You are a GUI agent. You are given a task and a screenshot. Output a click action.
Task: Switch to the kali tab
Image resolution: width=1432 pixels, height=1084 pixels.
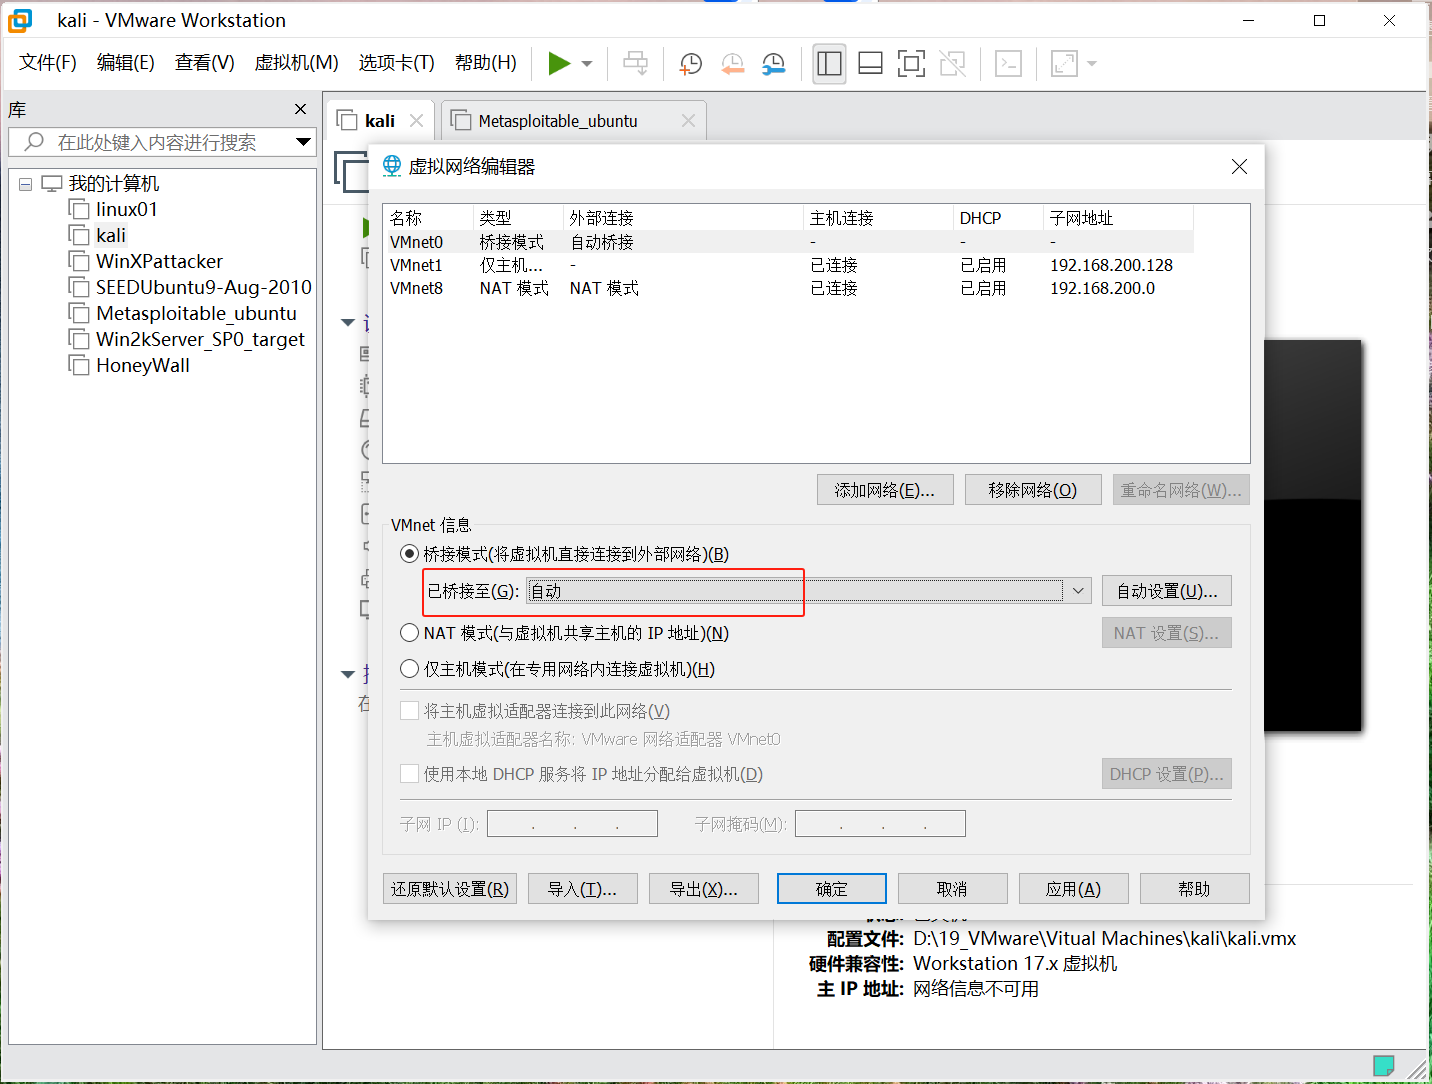(x=380, y=121)
